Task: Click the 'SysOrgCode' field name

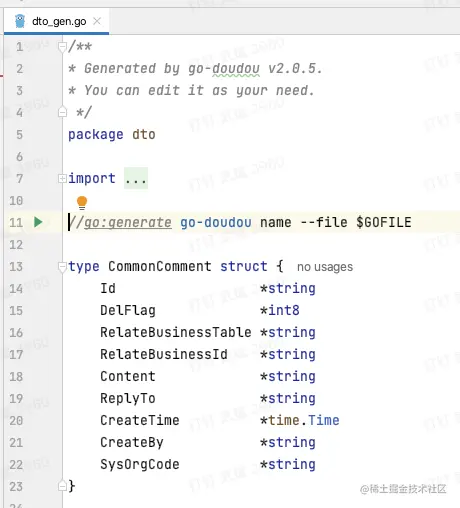Action: pyautogui.click(x=140, y=464)
